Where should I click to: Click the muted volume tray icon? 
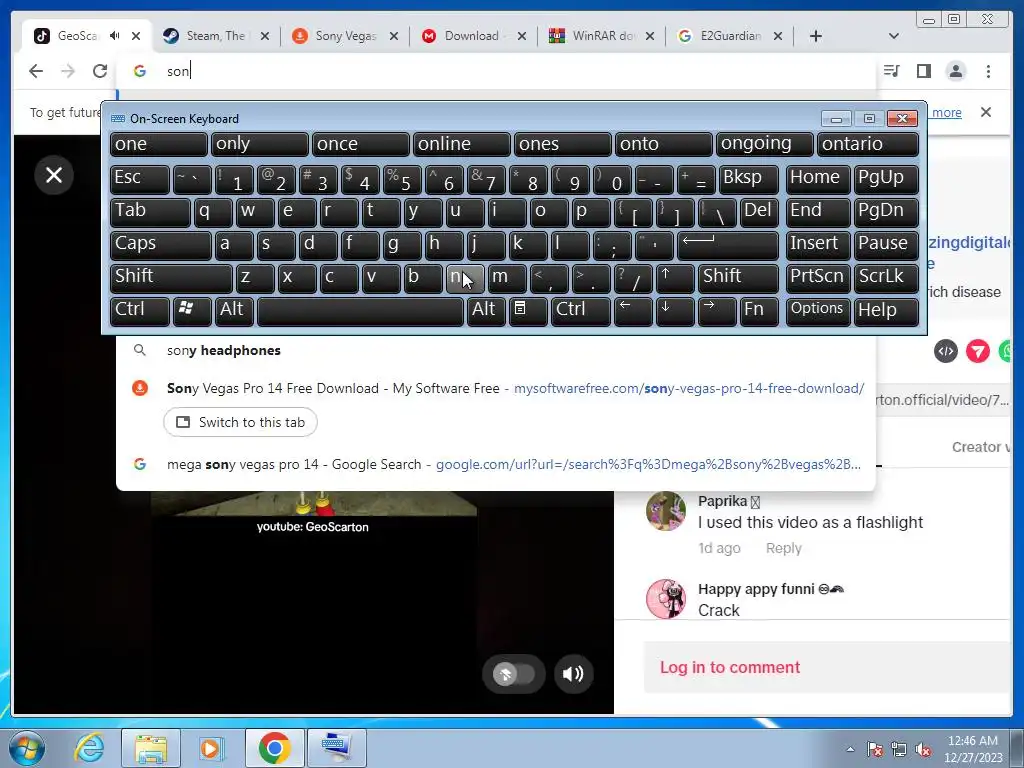[x=923, y=749]
